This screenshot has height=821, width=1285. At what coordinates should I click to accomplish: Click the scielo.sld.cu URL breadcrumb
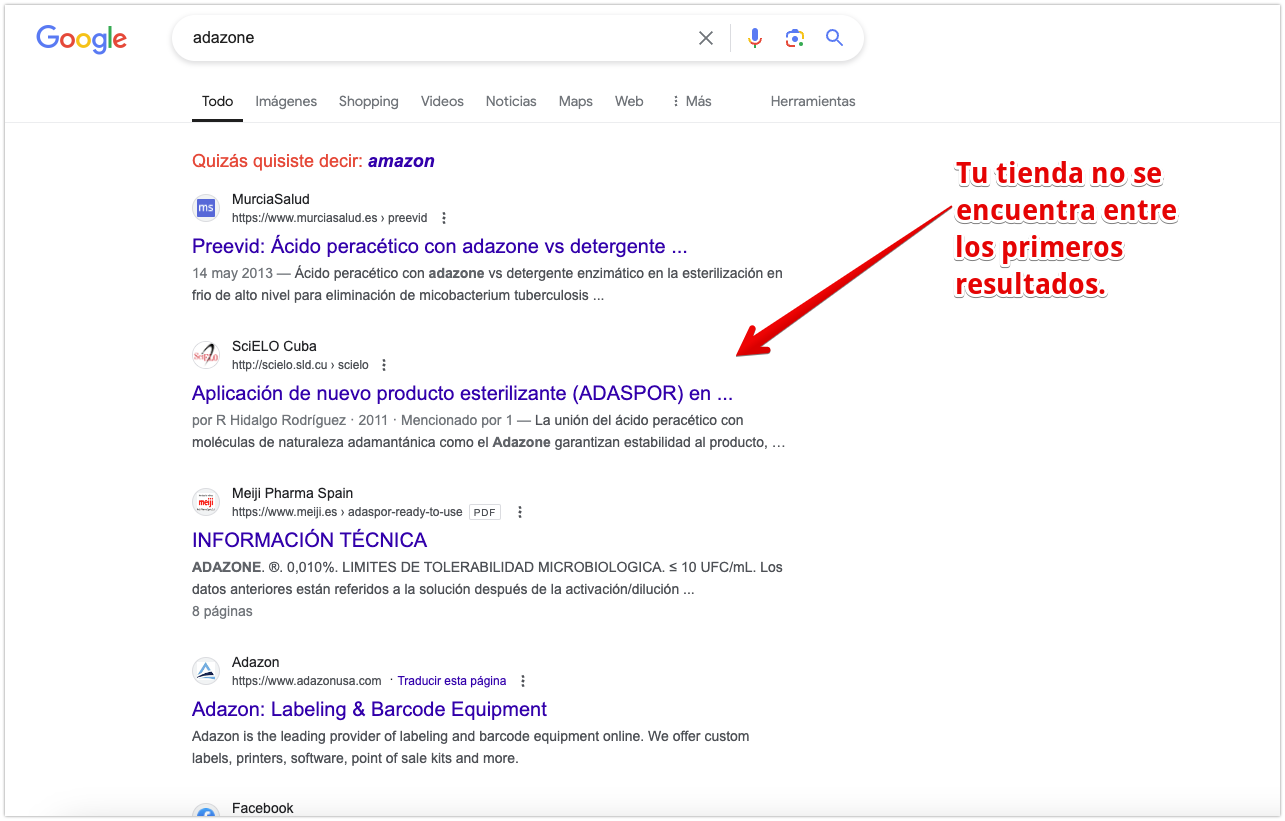[x=300, y=365]
